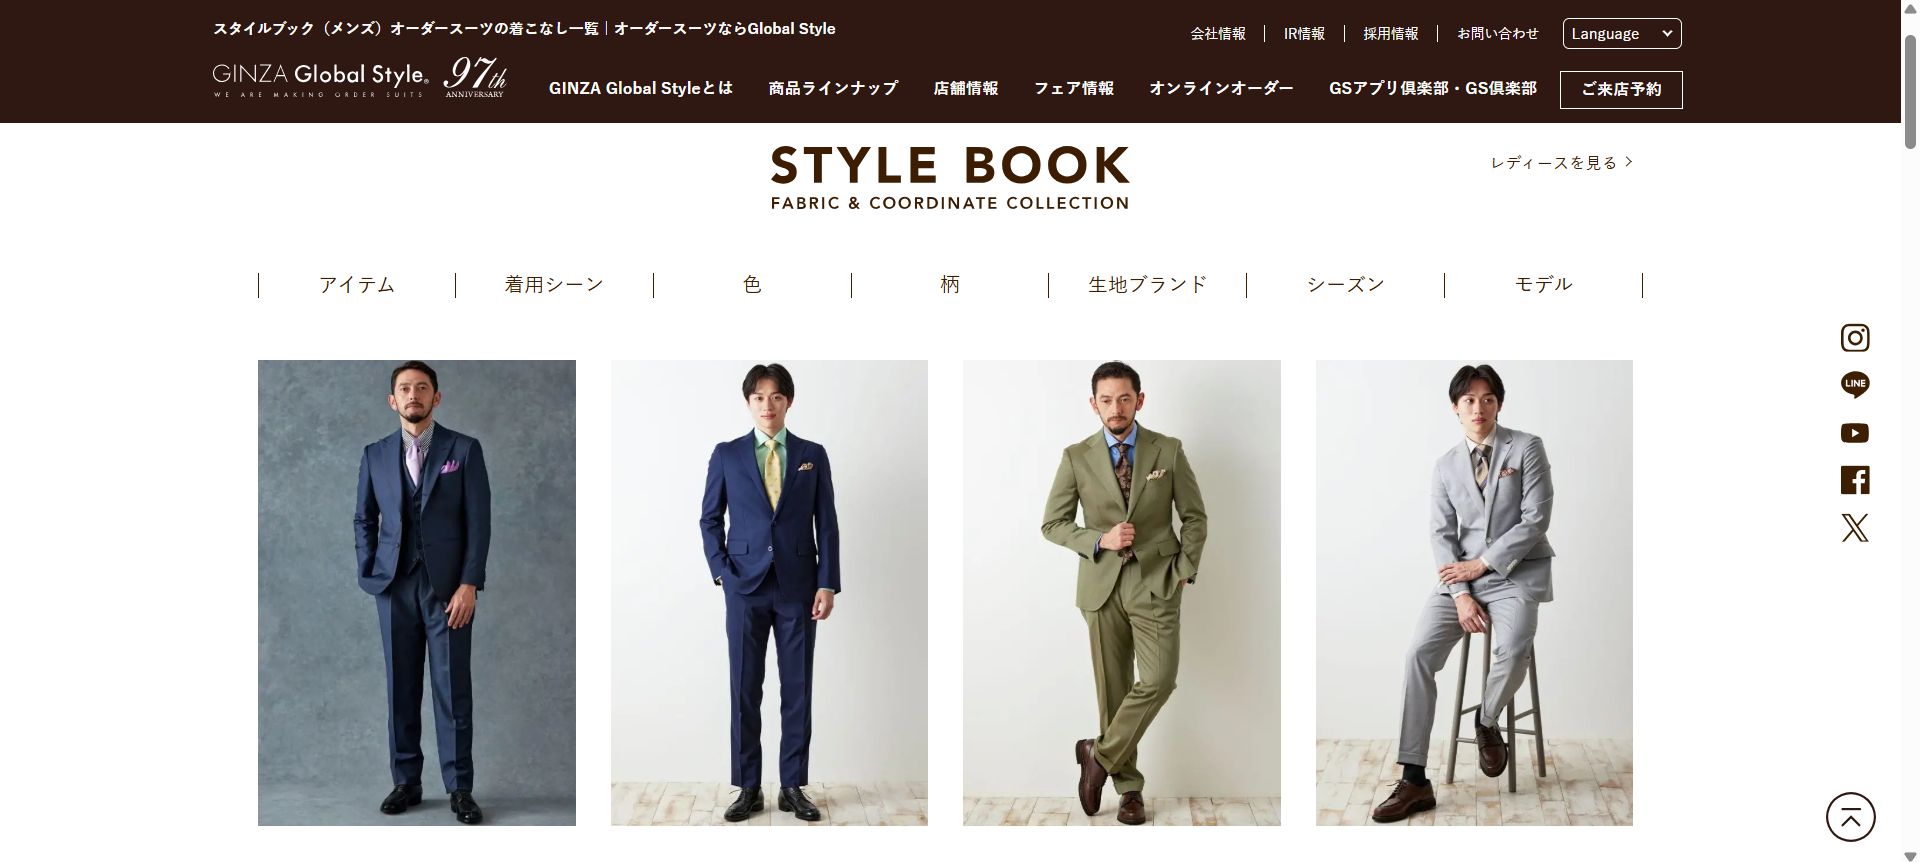
Task: Open the お問い合わせ link
Action: [1497, 33]
